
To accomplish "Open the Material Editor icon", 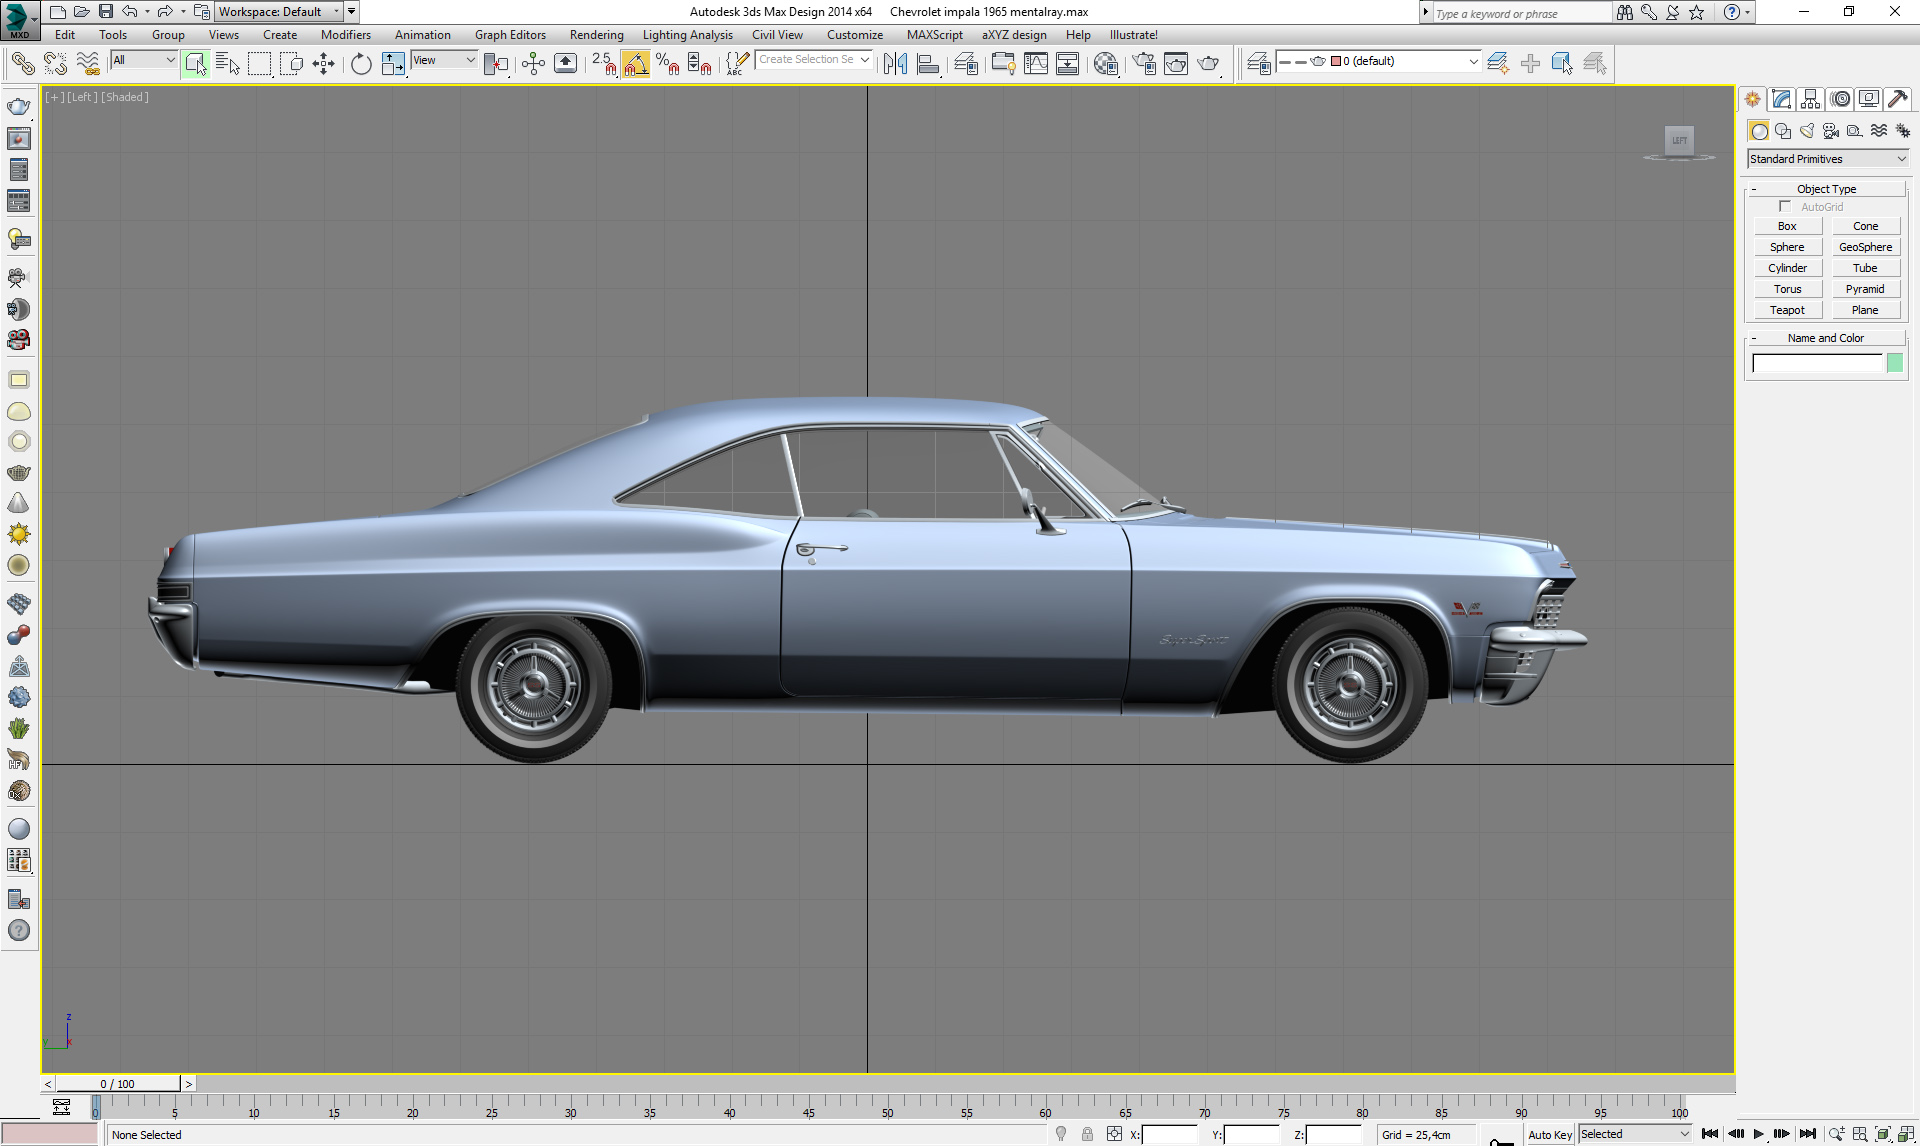I will 1106,64.
